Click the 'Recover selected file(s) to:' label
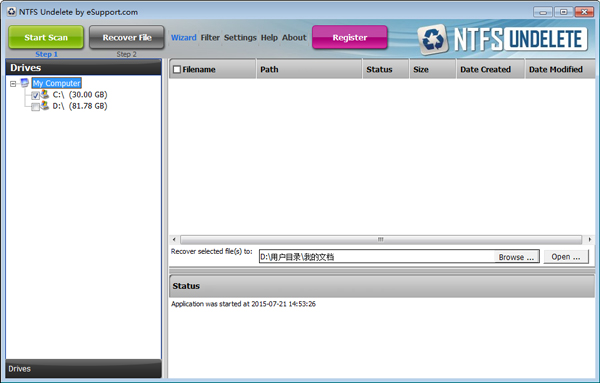Viewport: 600px width, 383px height. click(212, 251)
